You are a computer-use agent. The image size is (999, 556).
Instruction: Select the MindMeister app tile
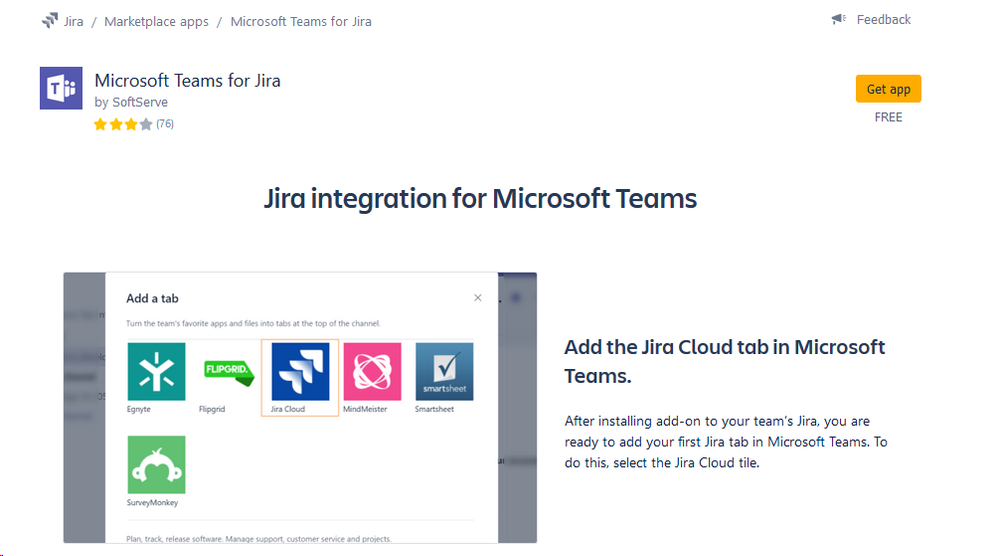pyautogui.click(x=372, y=371)
